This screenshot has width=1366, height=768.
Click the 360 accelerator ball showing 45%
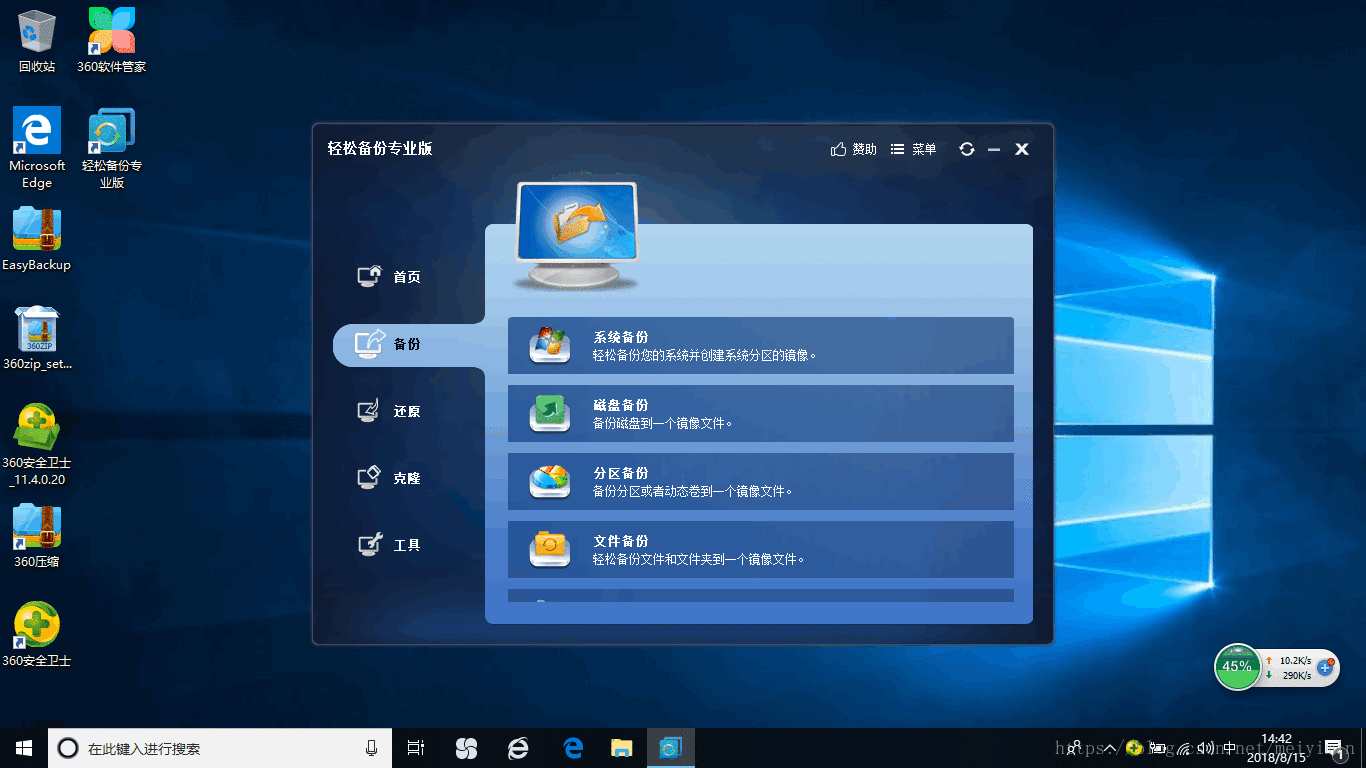1237,667
